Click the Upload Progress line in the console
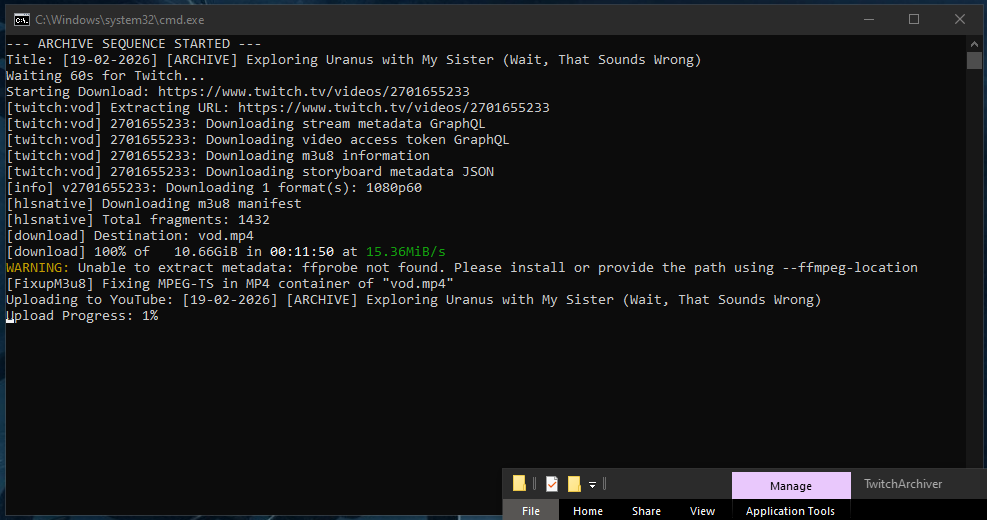Viewport: 987px width, 520px height. point(82,316)
